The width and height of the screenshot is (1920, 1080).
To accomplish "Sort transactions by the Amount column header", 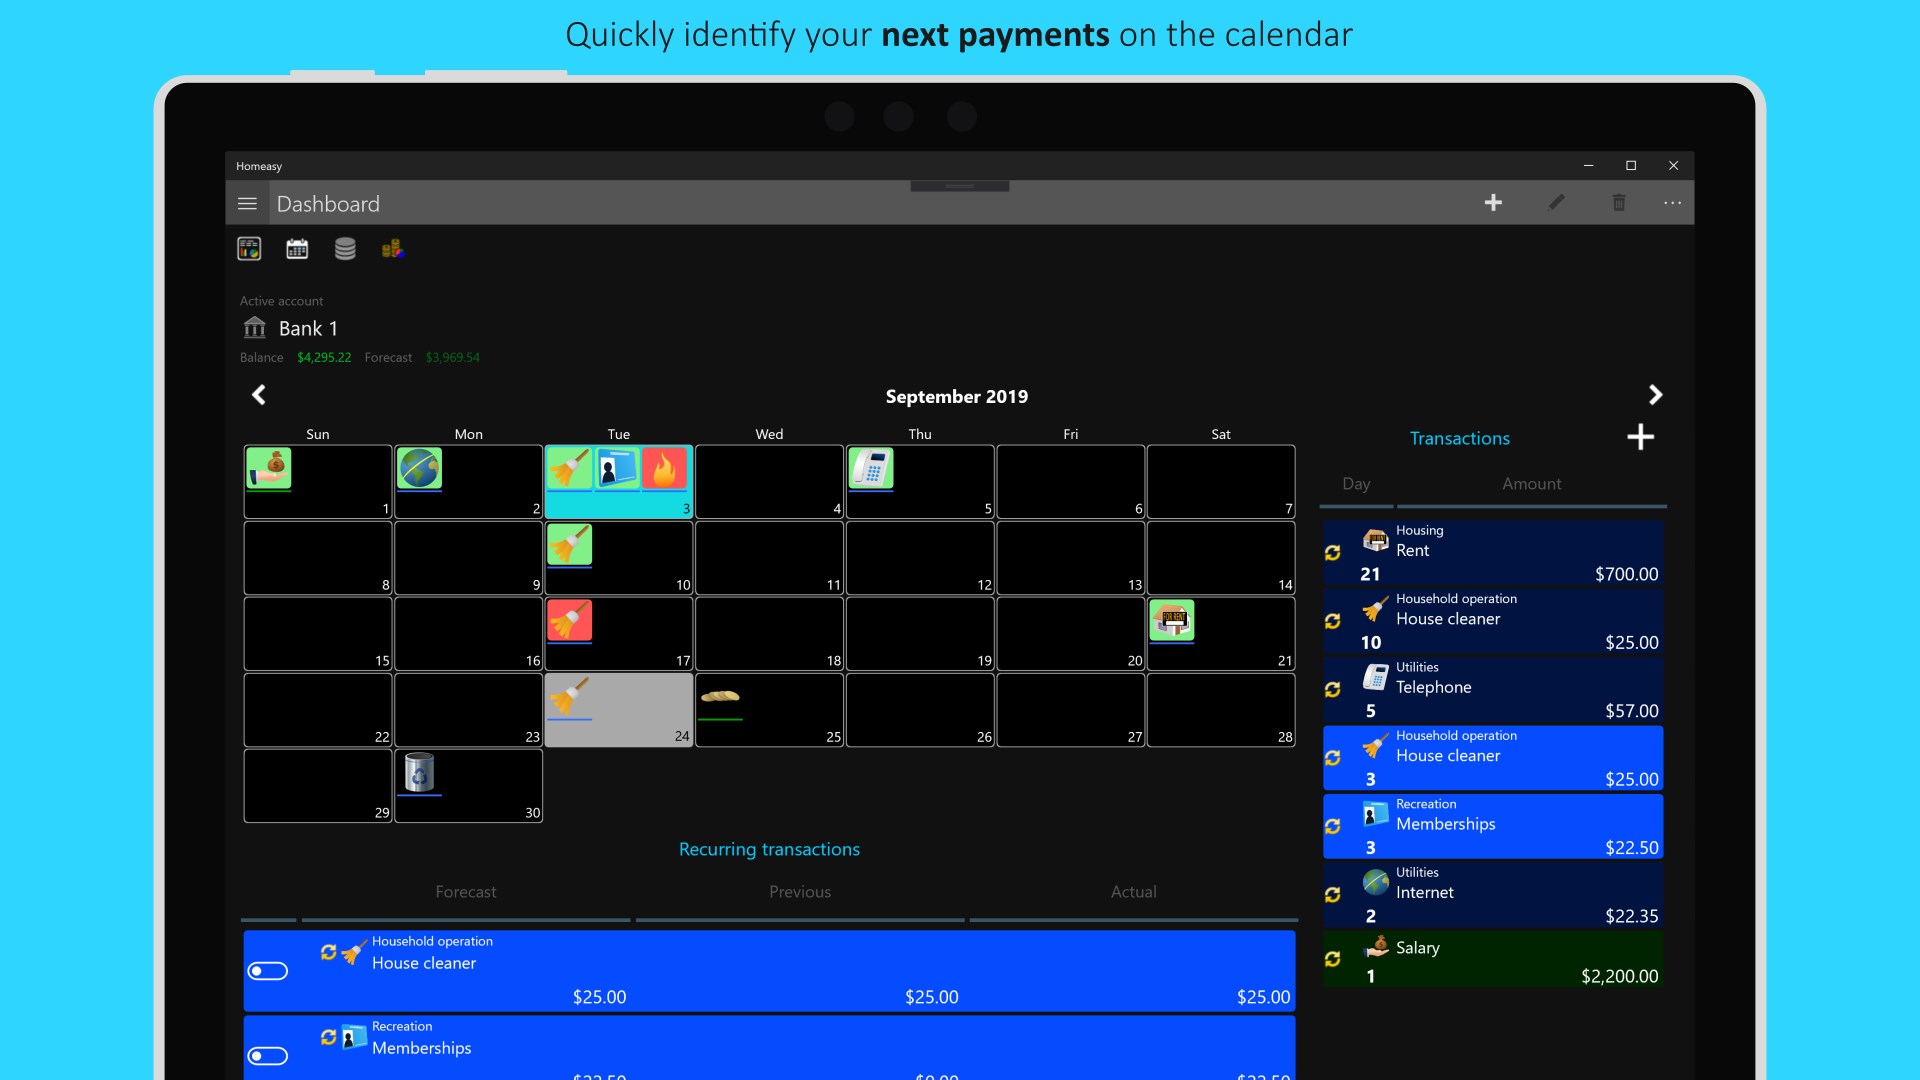I will click(x=1531, y=484).
